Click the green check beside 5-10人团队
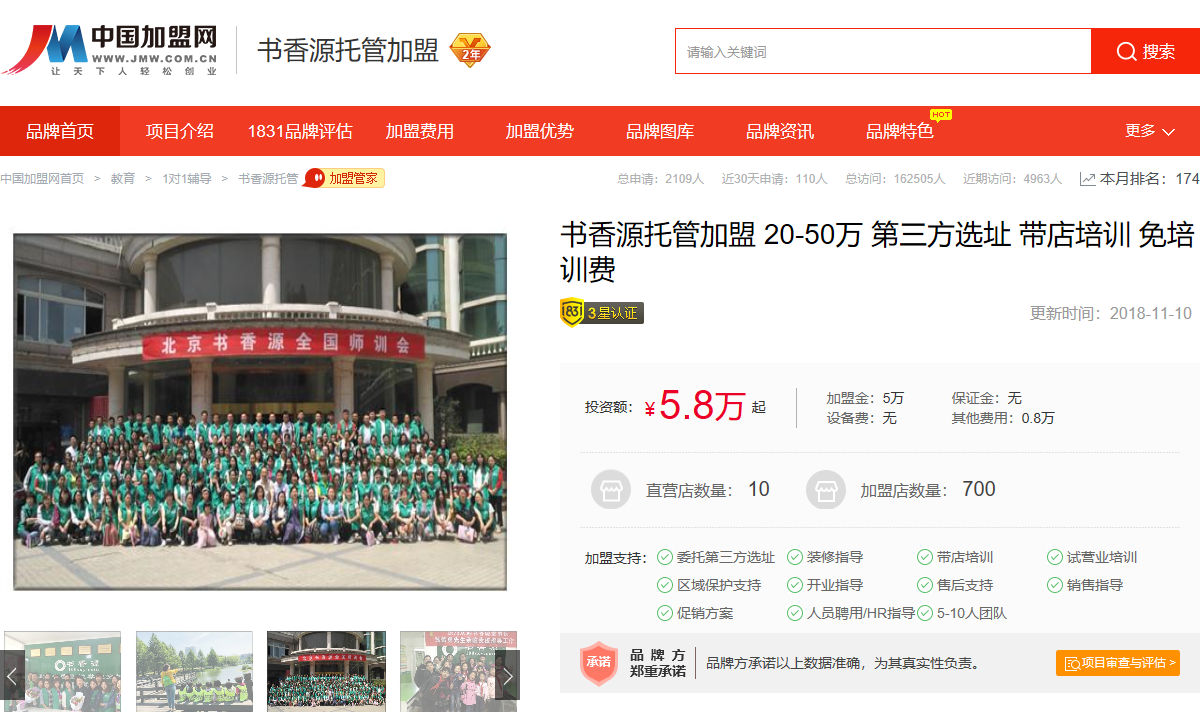The width and height of the screenshot is (1200, 712). (x=925, y=613)
